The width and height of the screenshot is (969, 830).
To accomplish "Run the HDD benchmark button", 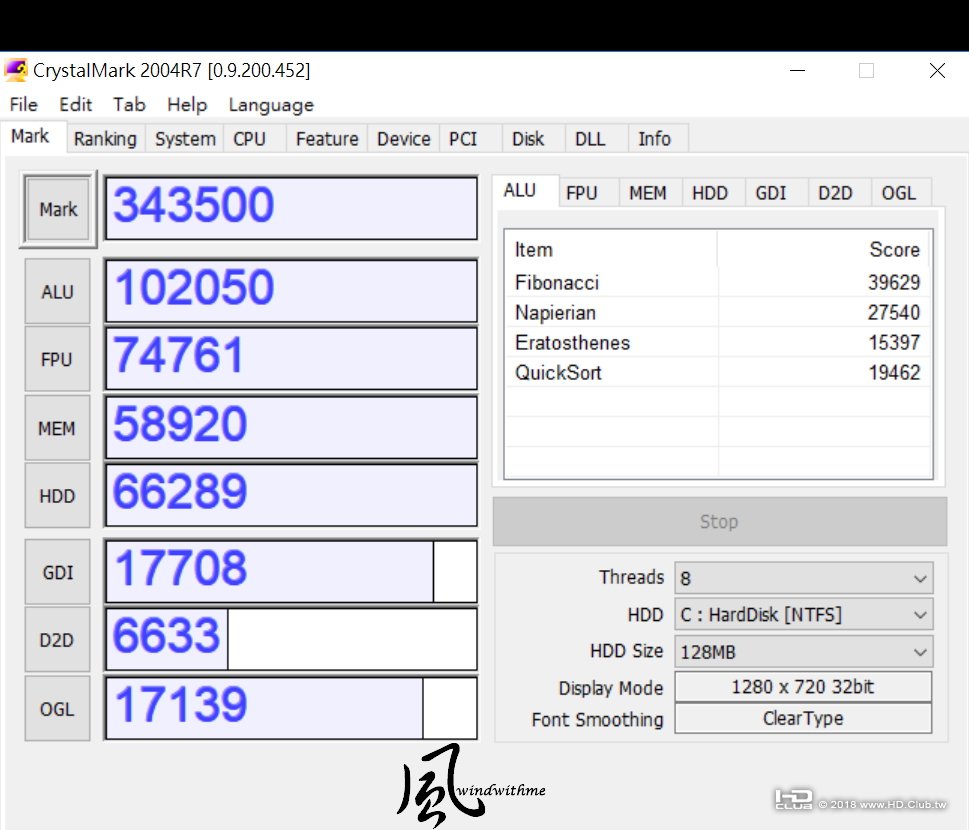I will (x=57, y=496).
